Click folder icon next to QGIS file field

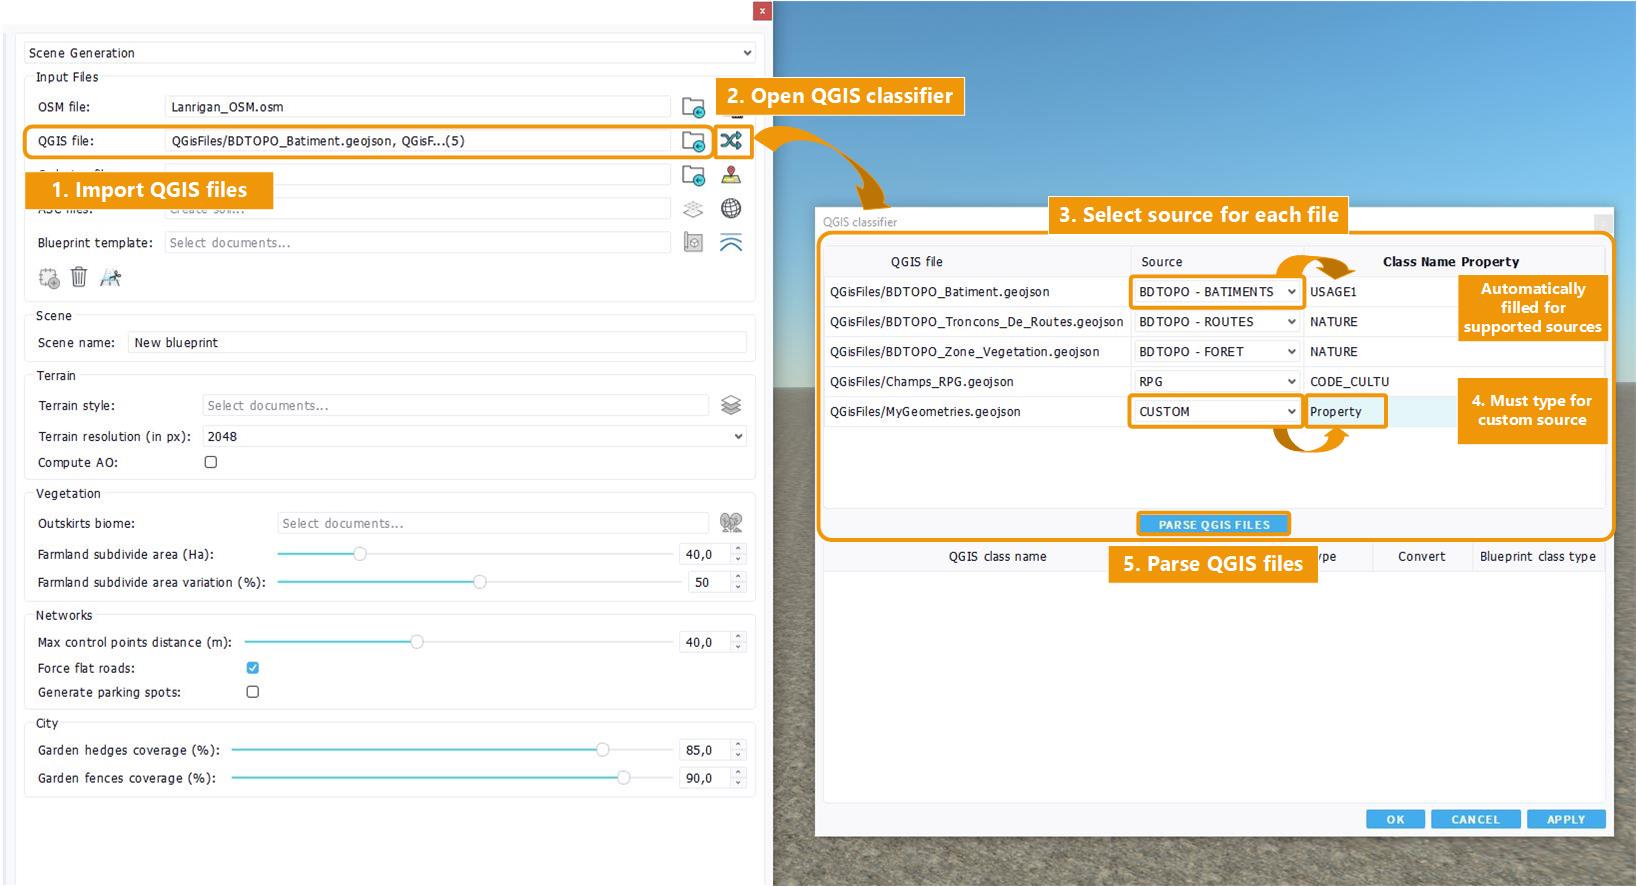[x=693, y=141]
